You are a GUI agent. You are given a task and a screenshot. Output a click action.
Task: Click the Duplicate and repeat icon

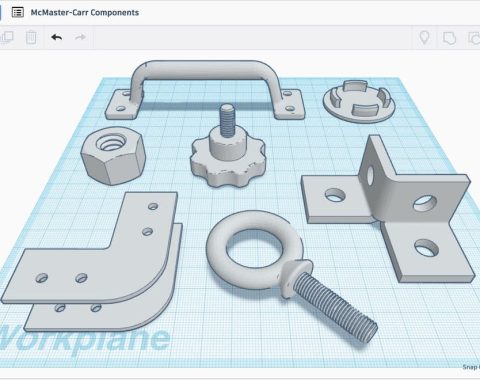(x=7, y=37)
